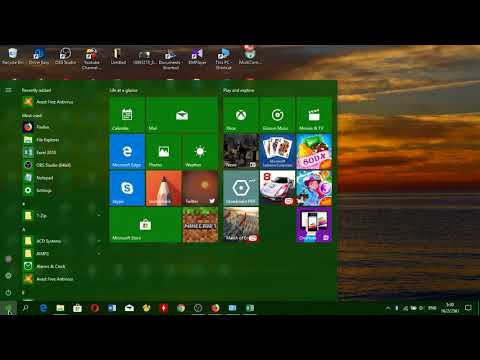This screenshot has height=360, width=480.
Task: Launch Opera from the taskbar
Action: (95, 308)
